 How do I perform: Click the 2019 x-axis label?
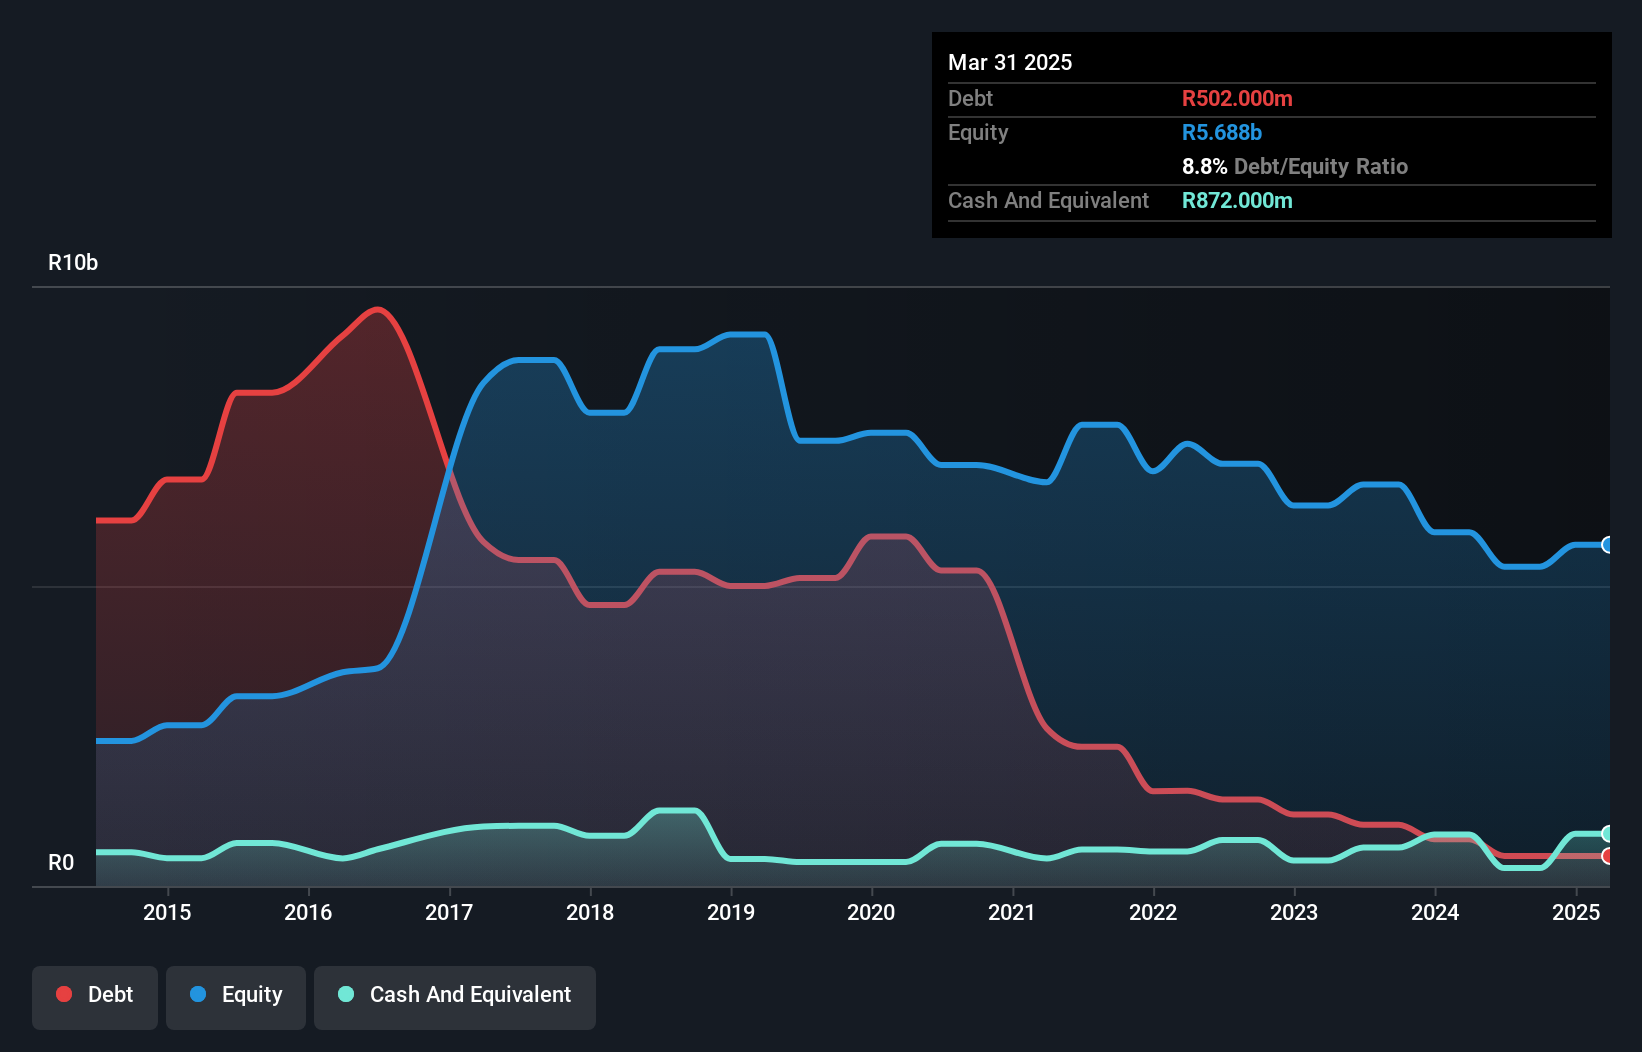[731, 912]
